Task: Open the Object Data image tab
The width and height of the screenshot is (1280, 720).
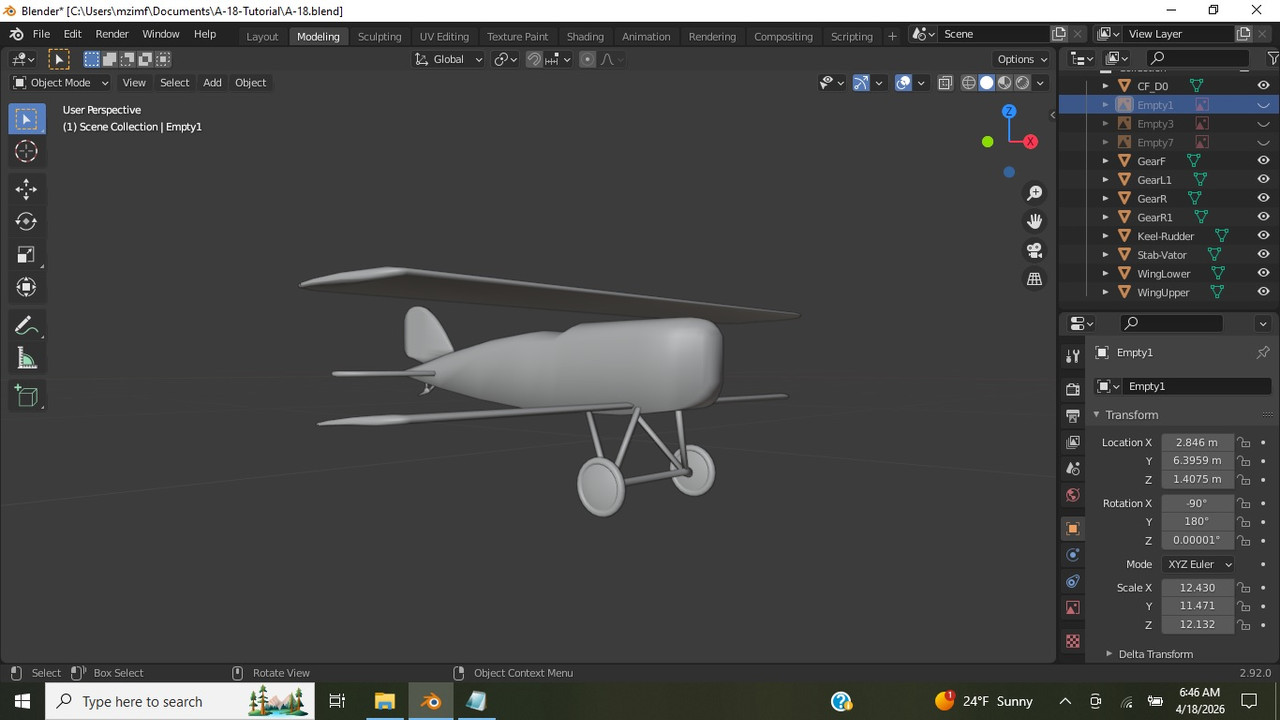Action: 1073,608
